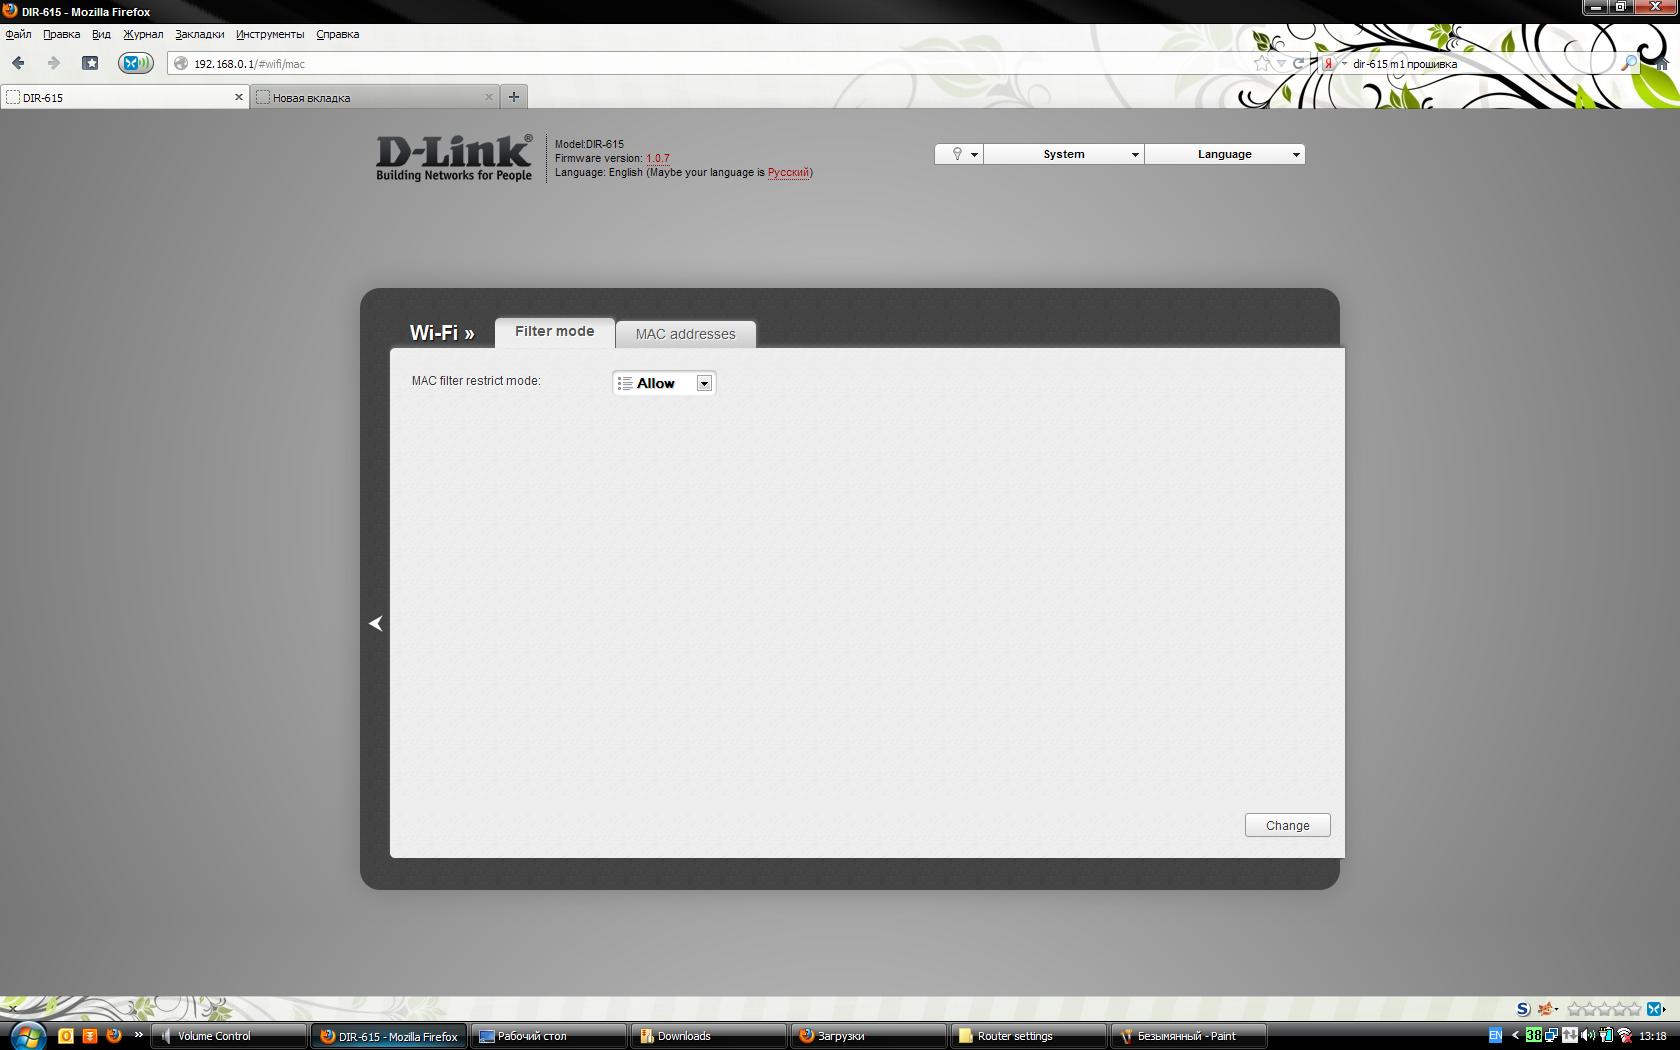Screen dimensions: 1680x1050
Task: Switch to Рабочий стол taskbar window
Action: click(x=549, y=1036)
